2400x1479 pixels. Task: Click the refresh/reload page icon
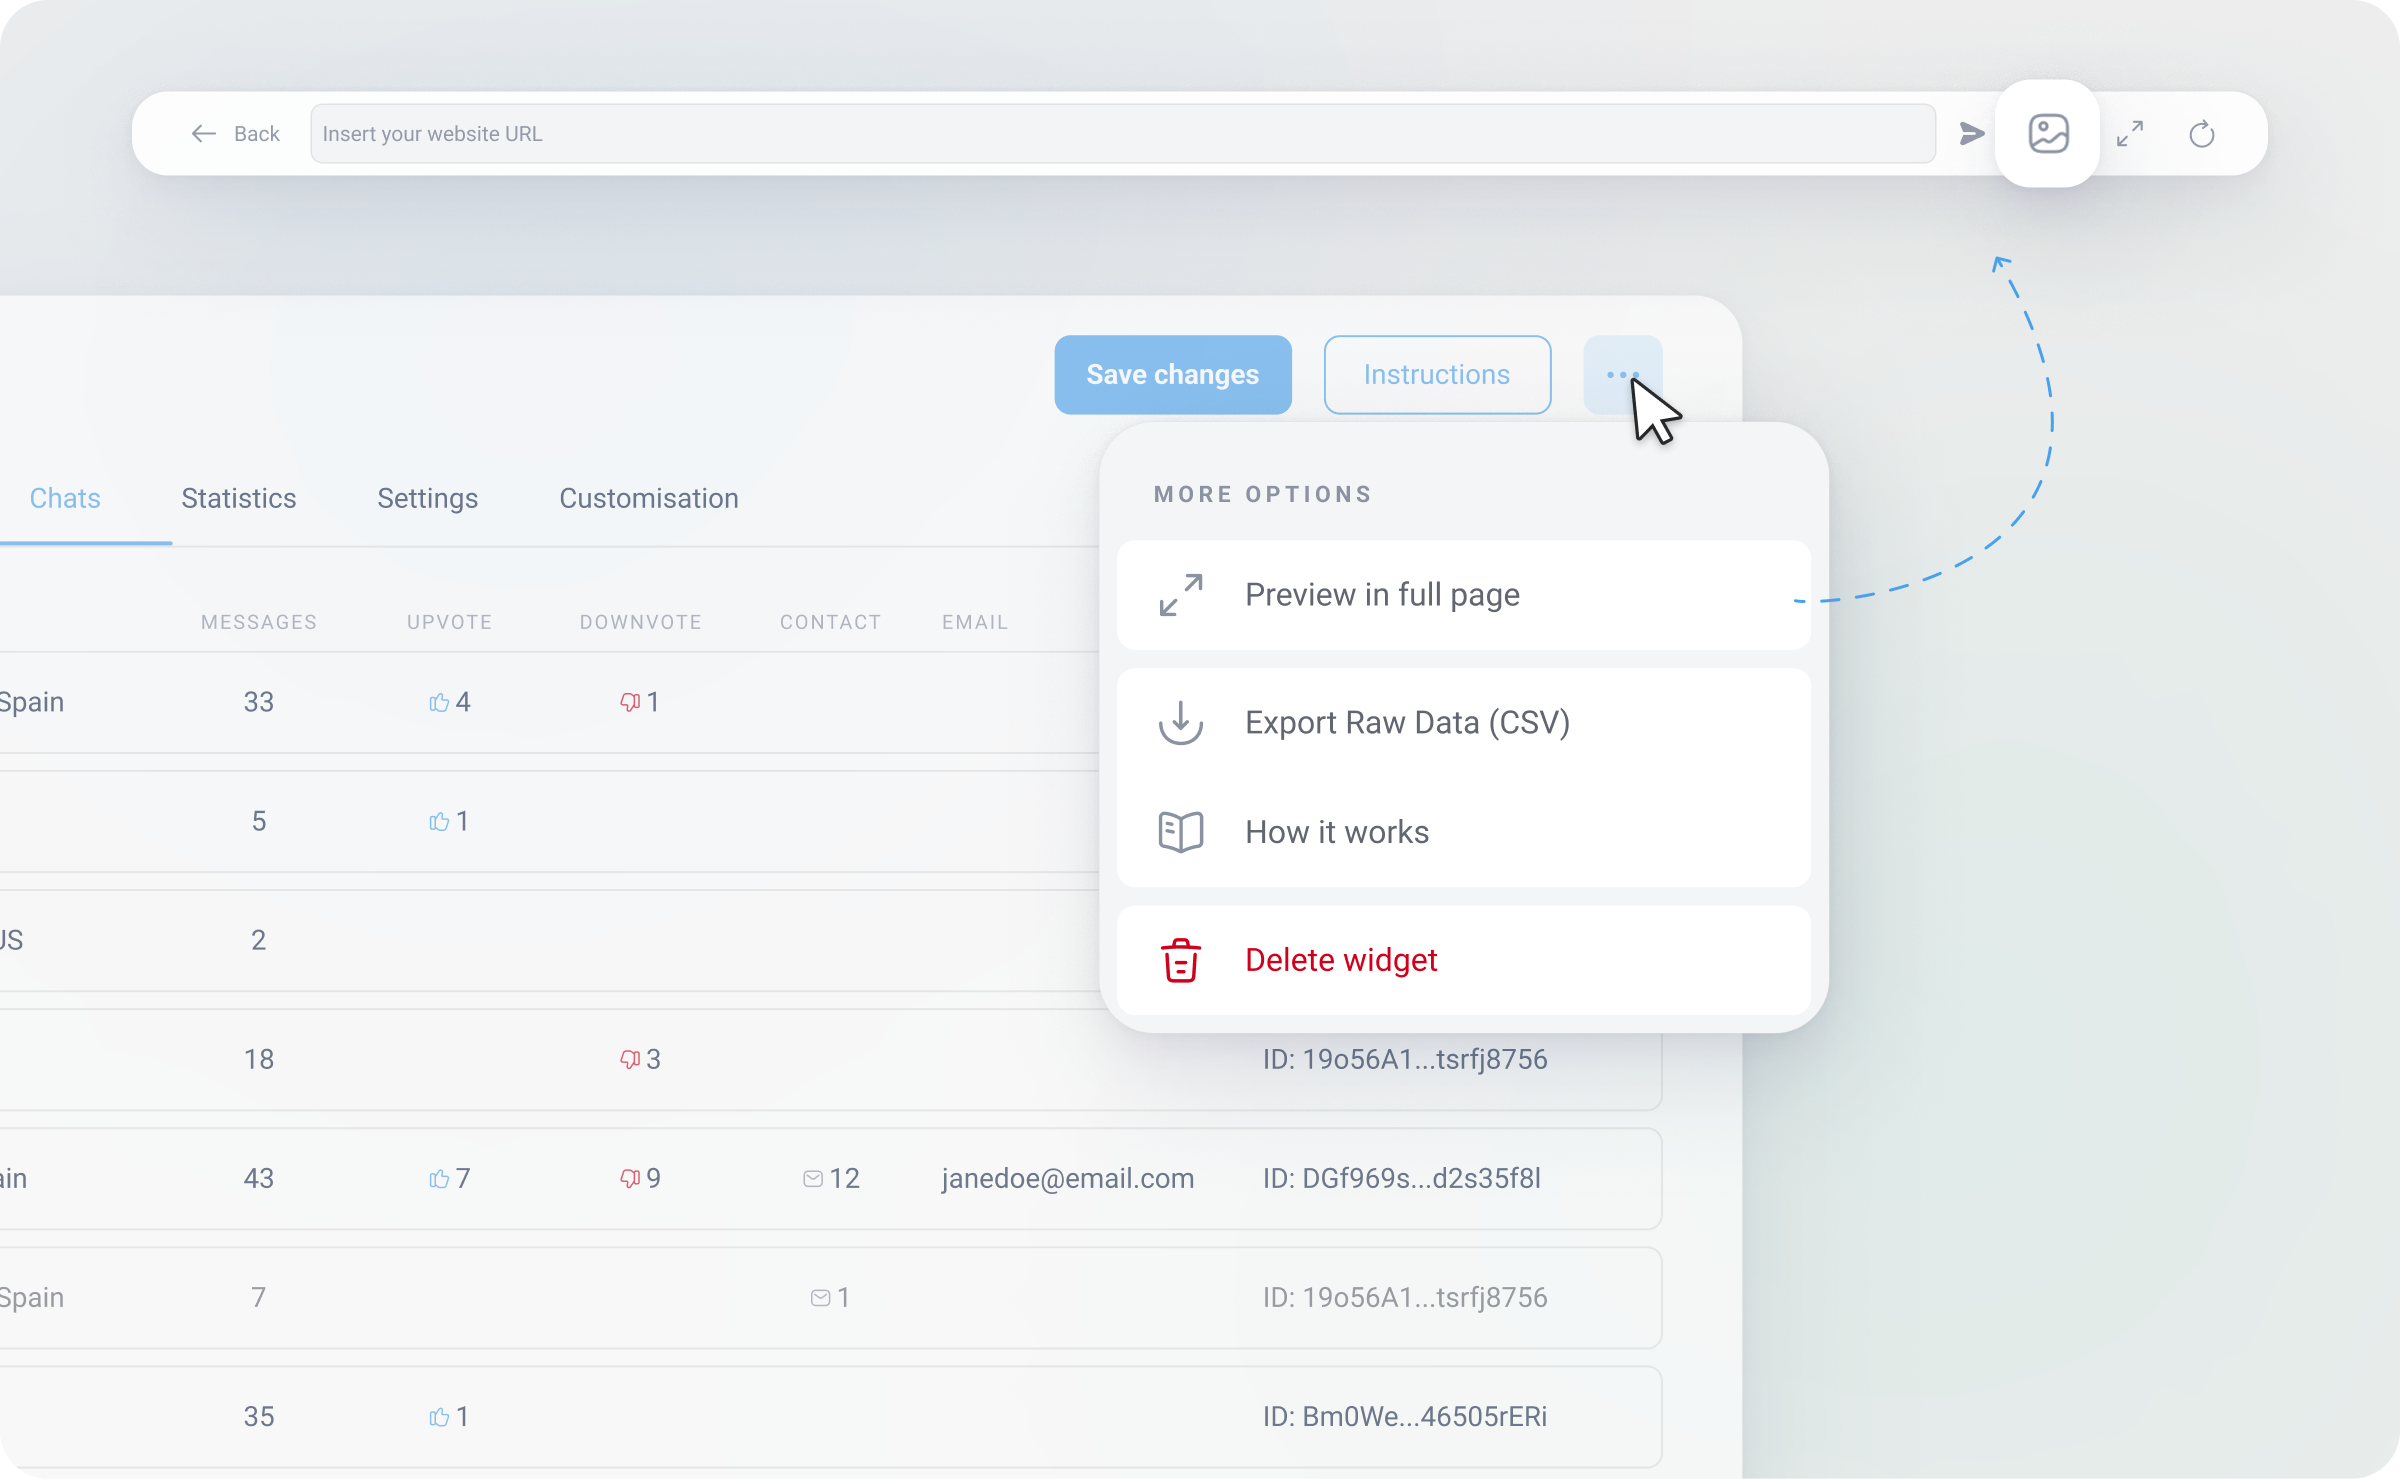click(2201, 134)
